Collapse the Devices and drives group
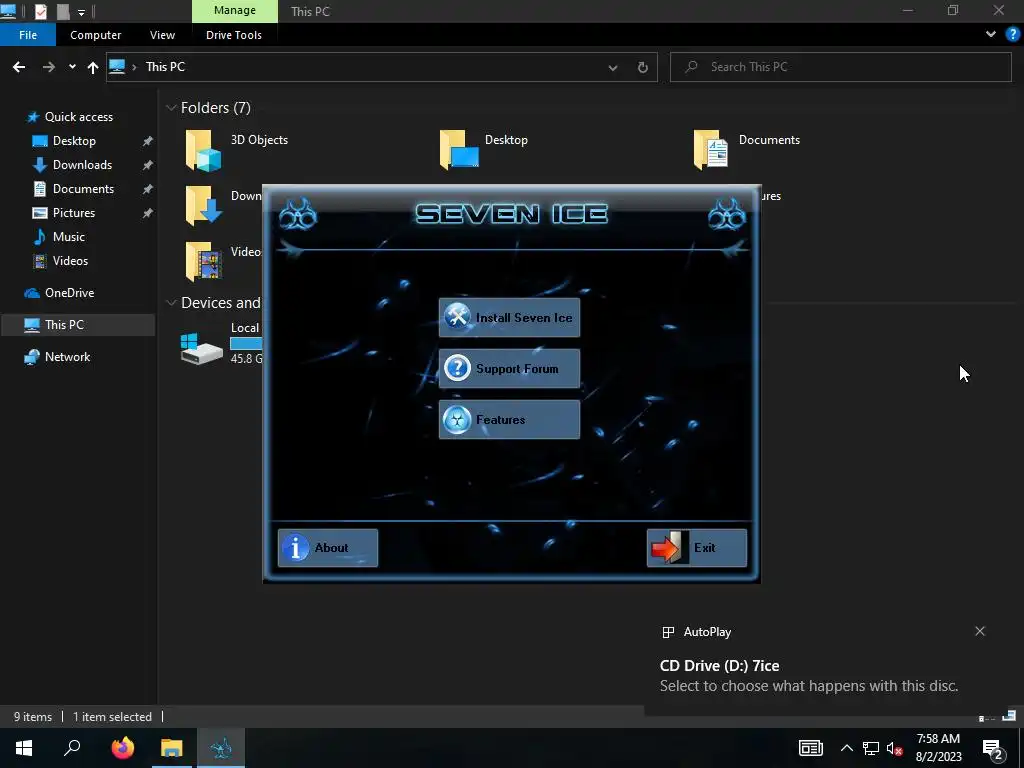Image resolution: width=1024 pixels, height=768 pixels. [x=171, y=302]
